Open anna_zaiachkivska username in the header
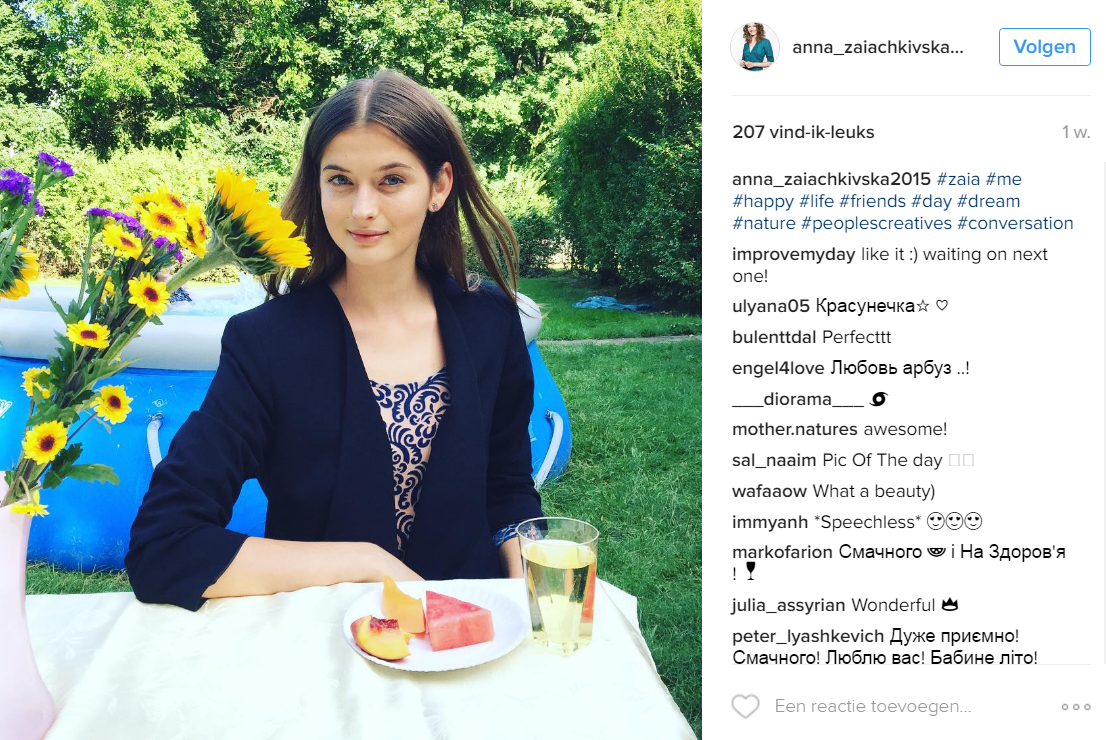 click(x=877, y=47)
